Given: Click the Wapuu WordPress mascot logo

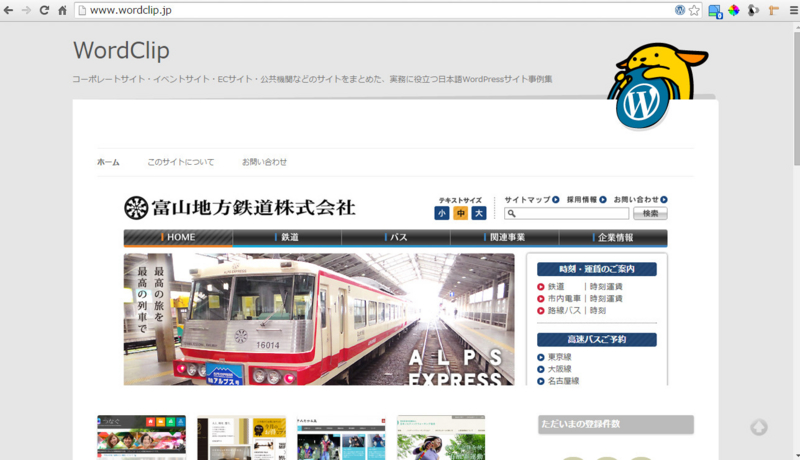Looking at the screenshot, I should coord(657,86).
